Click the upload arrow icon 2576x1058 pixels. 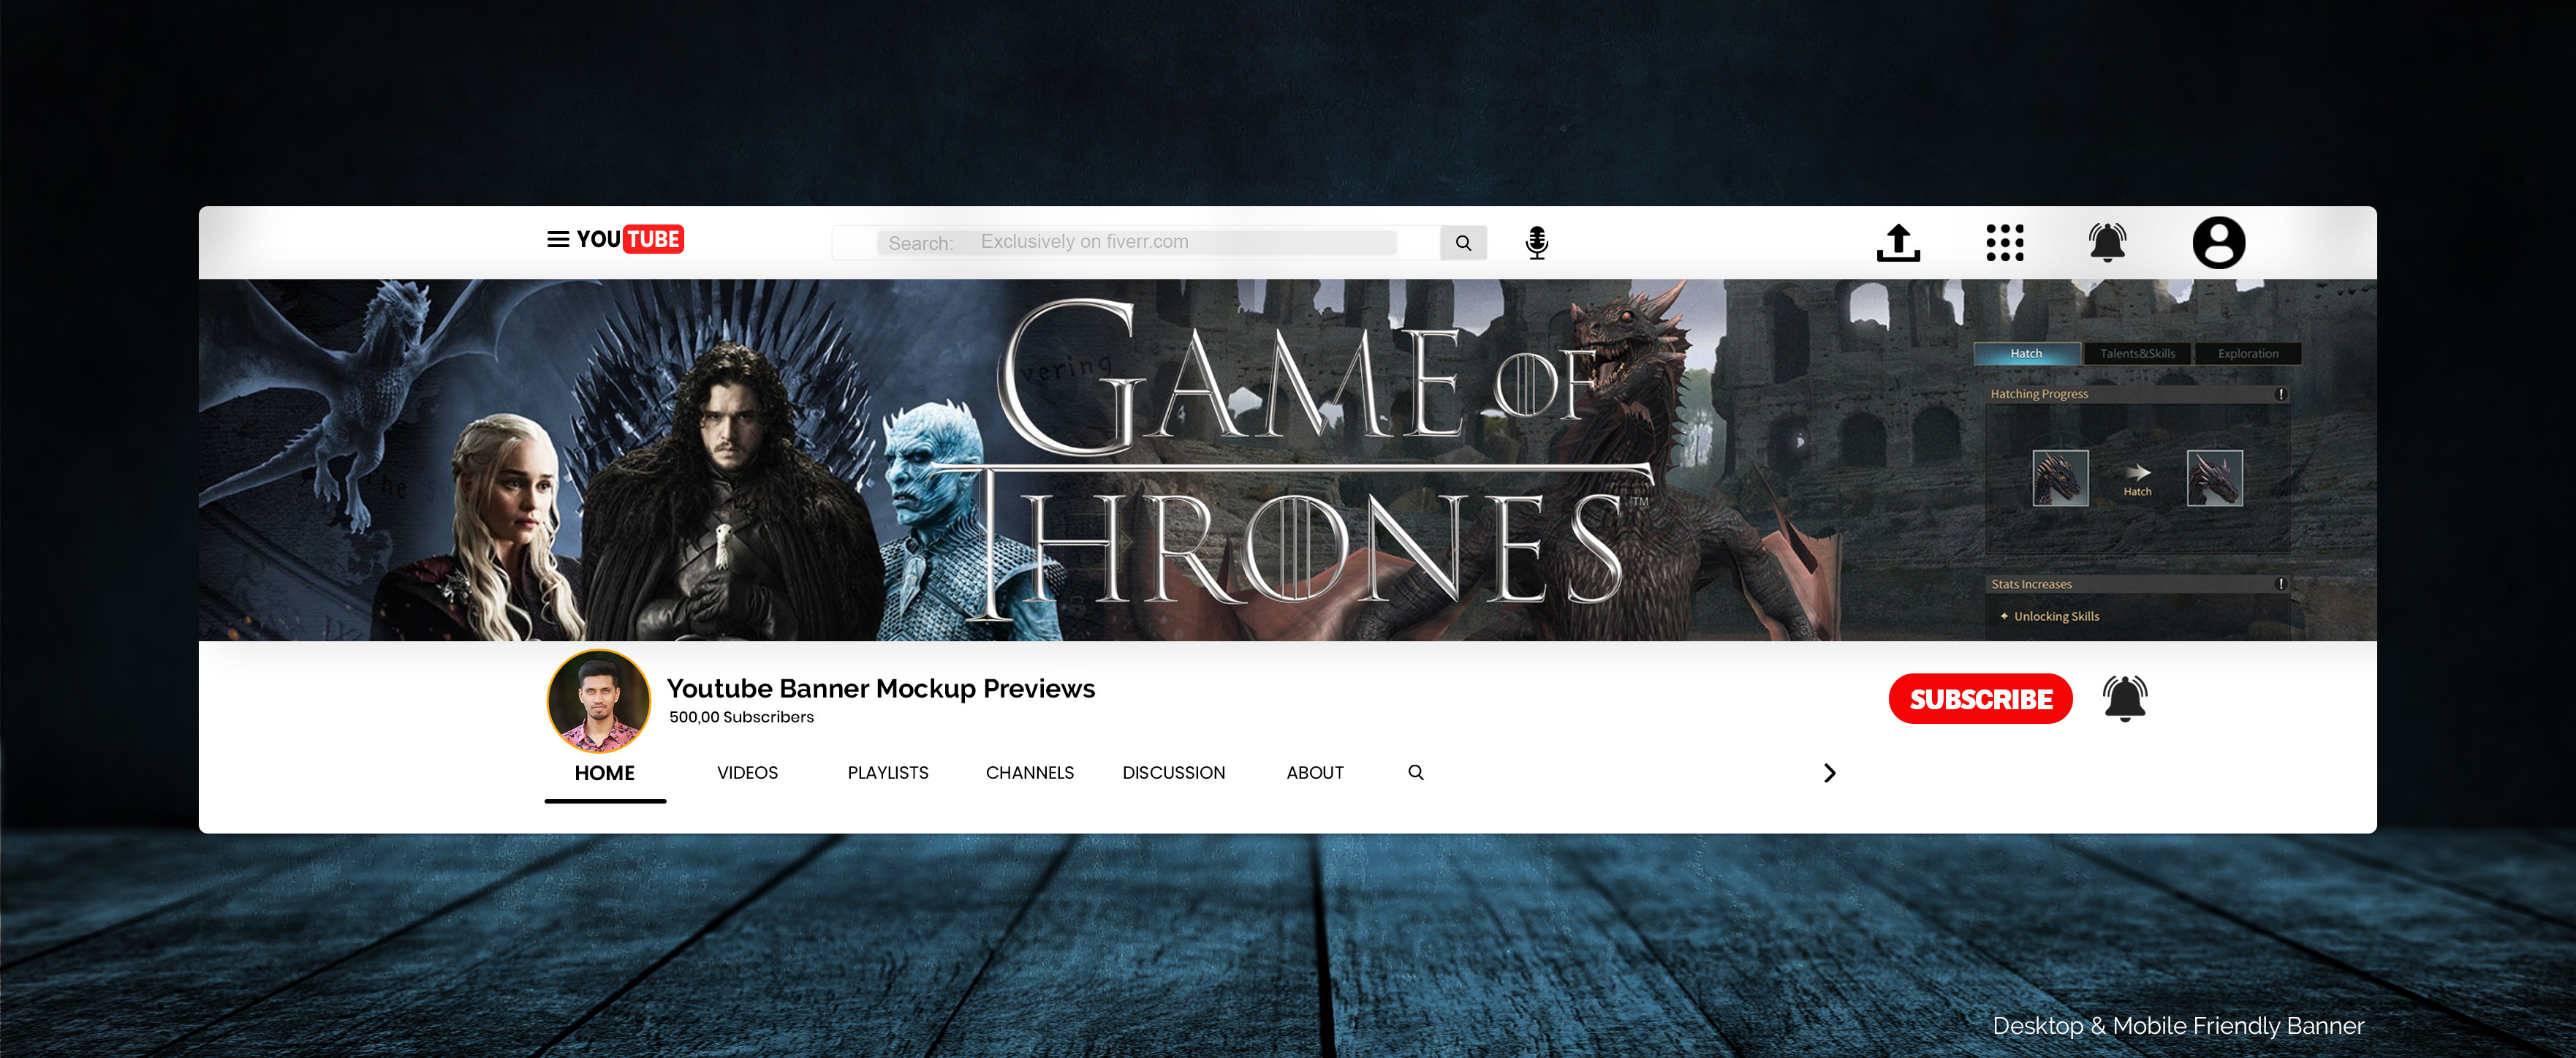coord(1898,243)
